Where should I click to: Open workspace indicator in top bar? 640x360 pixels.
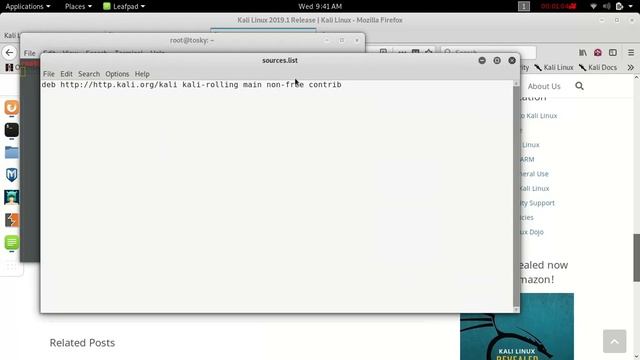(524, 6)
